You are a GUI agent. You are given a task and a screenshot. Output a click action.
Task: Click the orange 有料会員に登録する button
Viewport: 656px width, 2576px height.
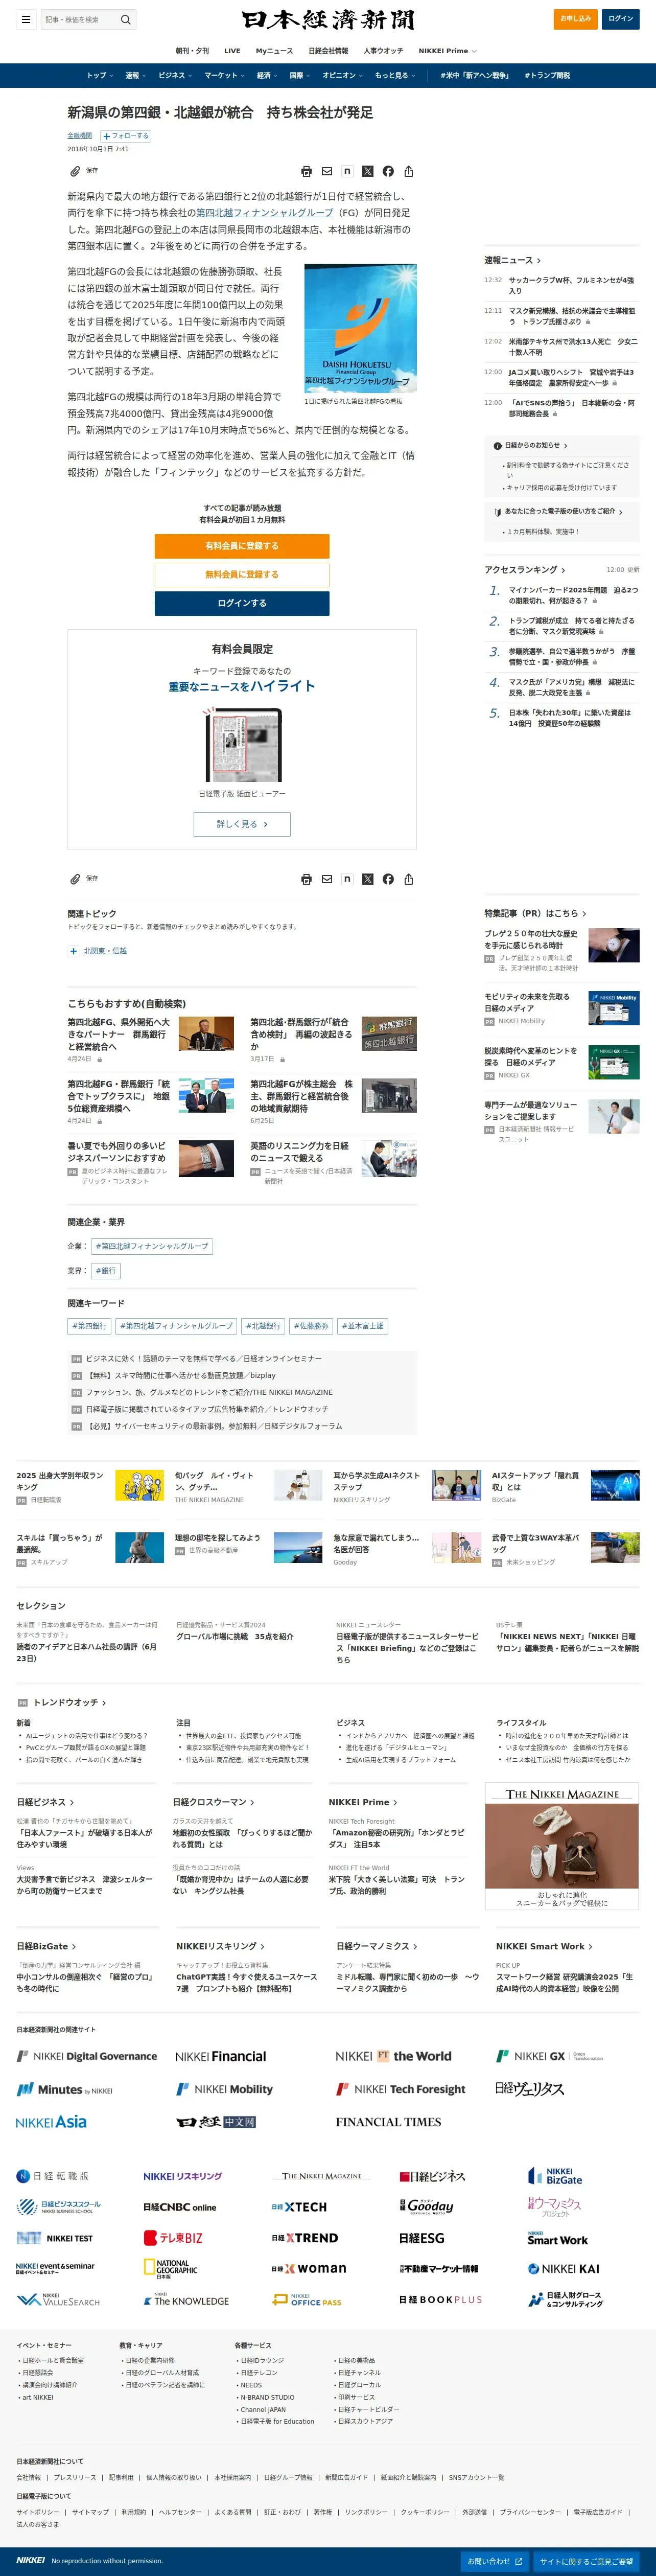242,546
